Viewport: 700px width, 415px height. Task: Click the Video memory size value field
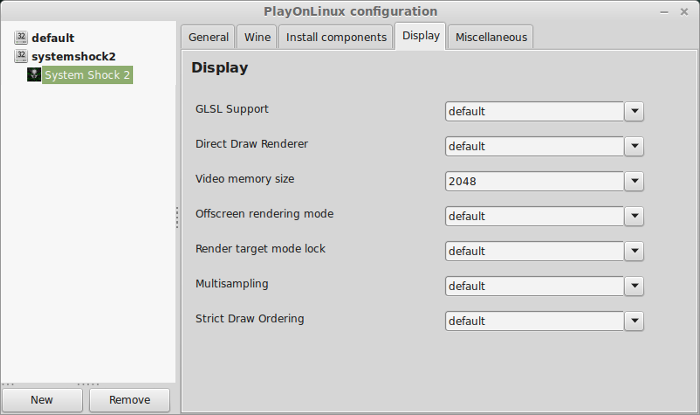pyautogui.click(x=534, y=181)
